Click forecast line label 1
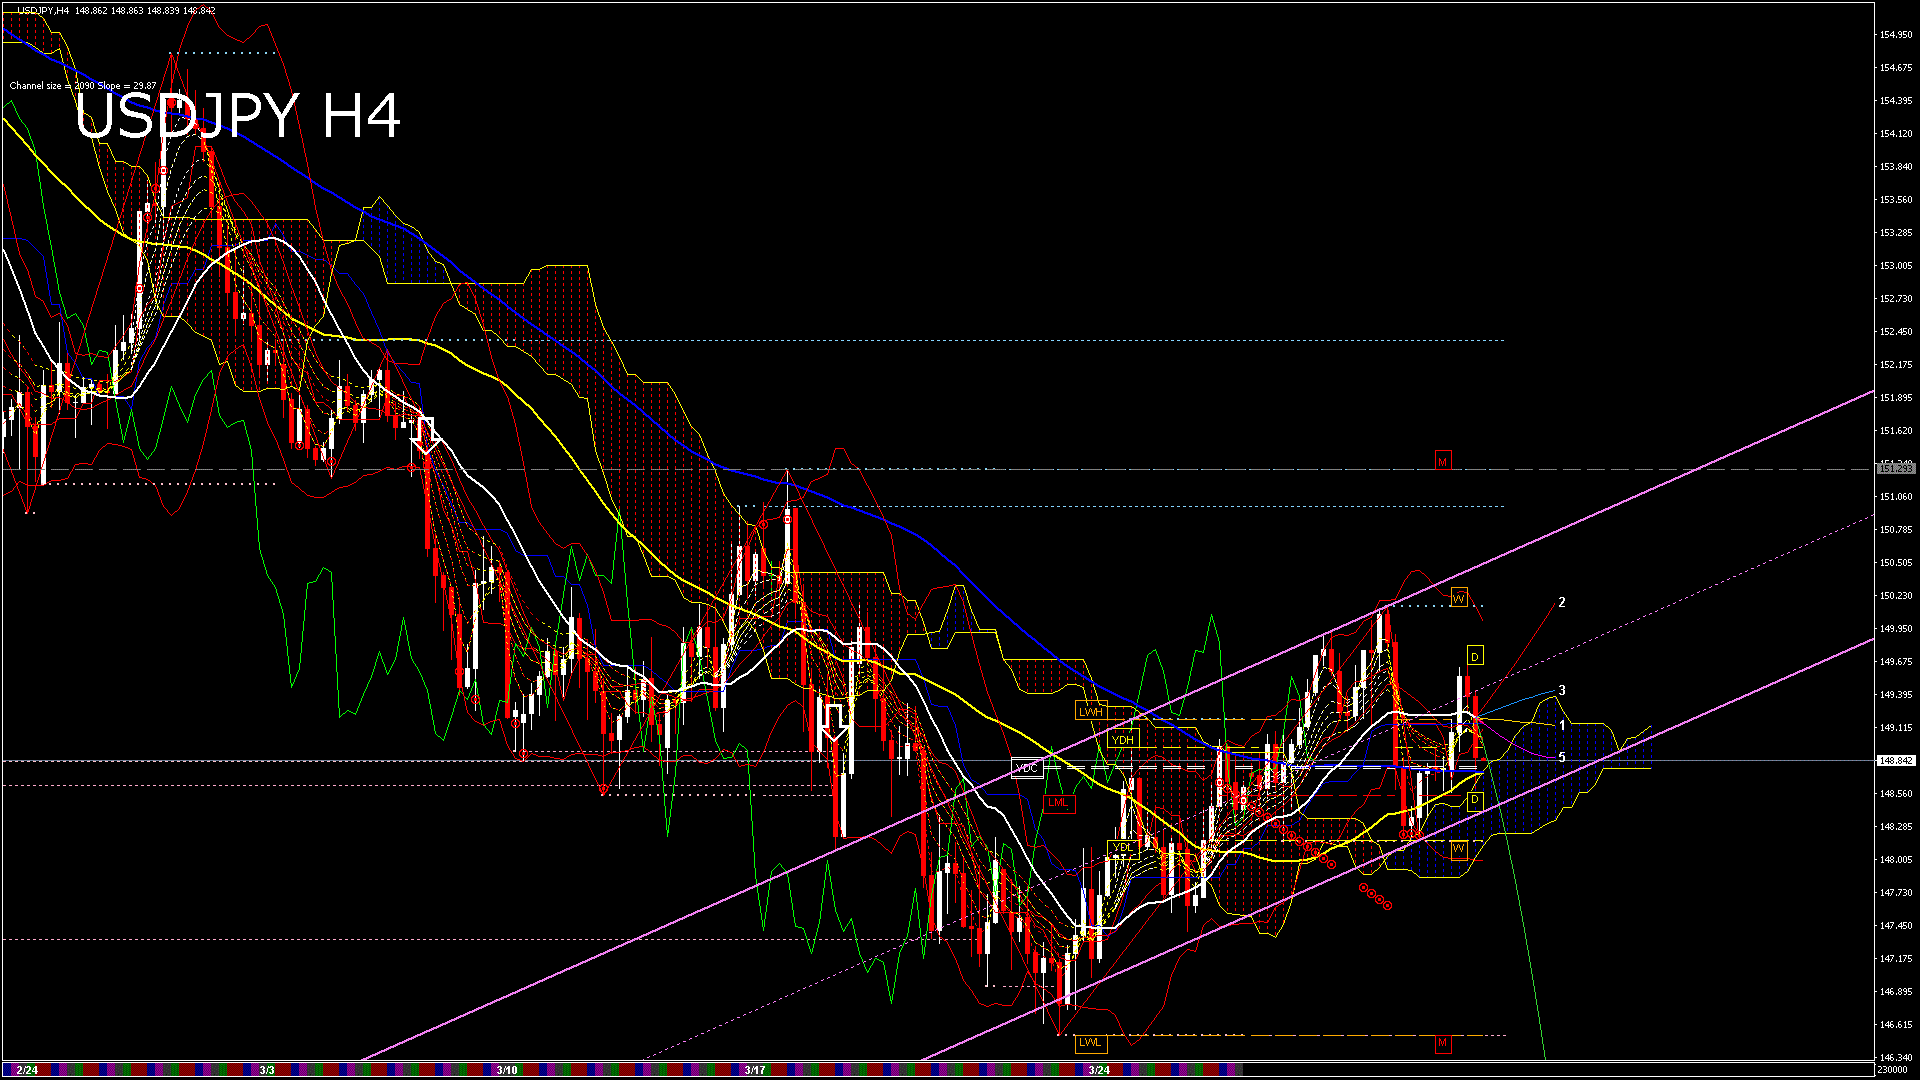Viewport: 1920px width, 1080px height. click(1562, 725)
